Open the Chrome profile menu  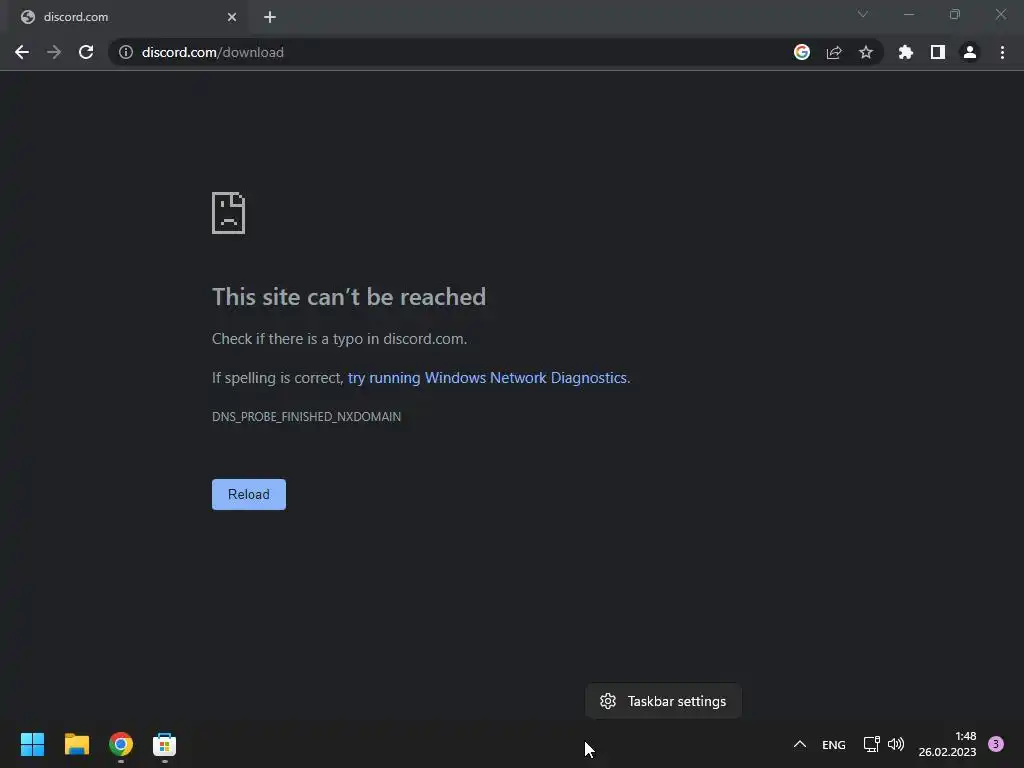[x=970, y=52]
